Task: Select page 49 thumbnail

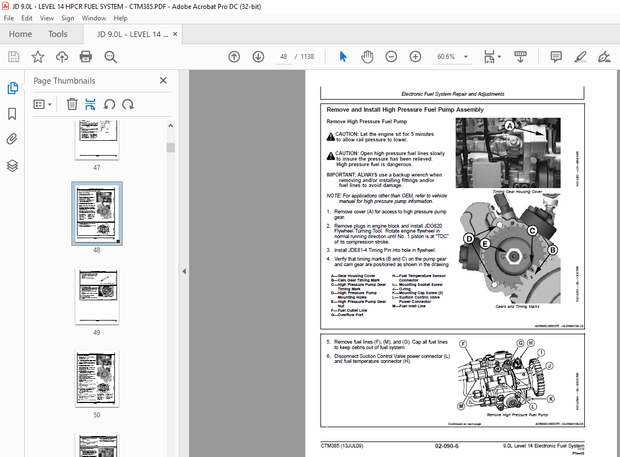Action: [x=97, y=296]
